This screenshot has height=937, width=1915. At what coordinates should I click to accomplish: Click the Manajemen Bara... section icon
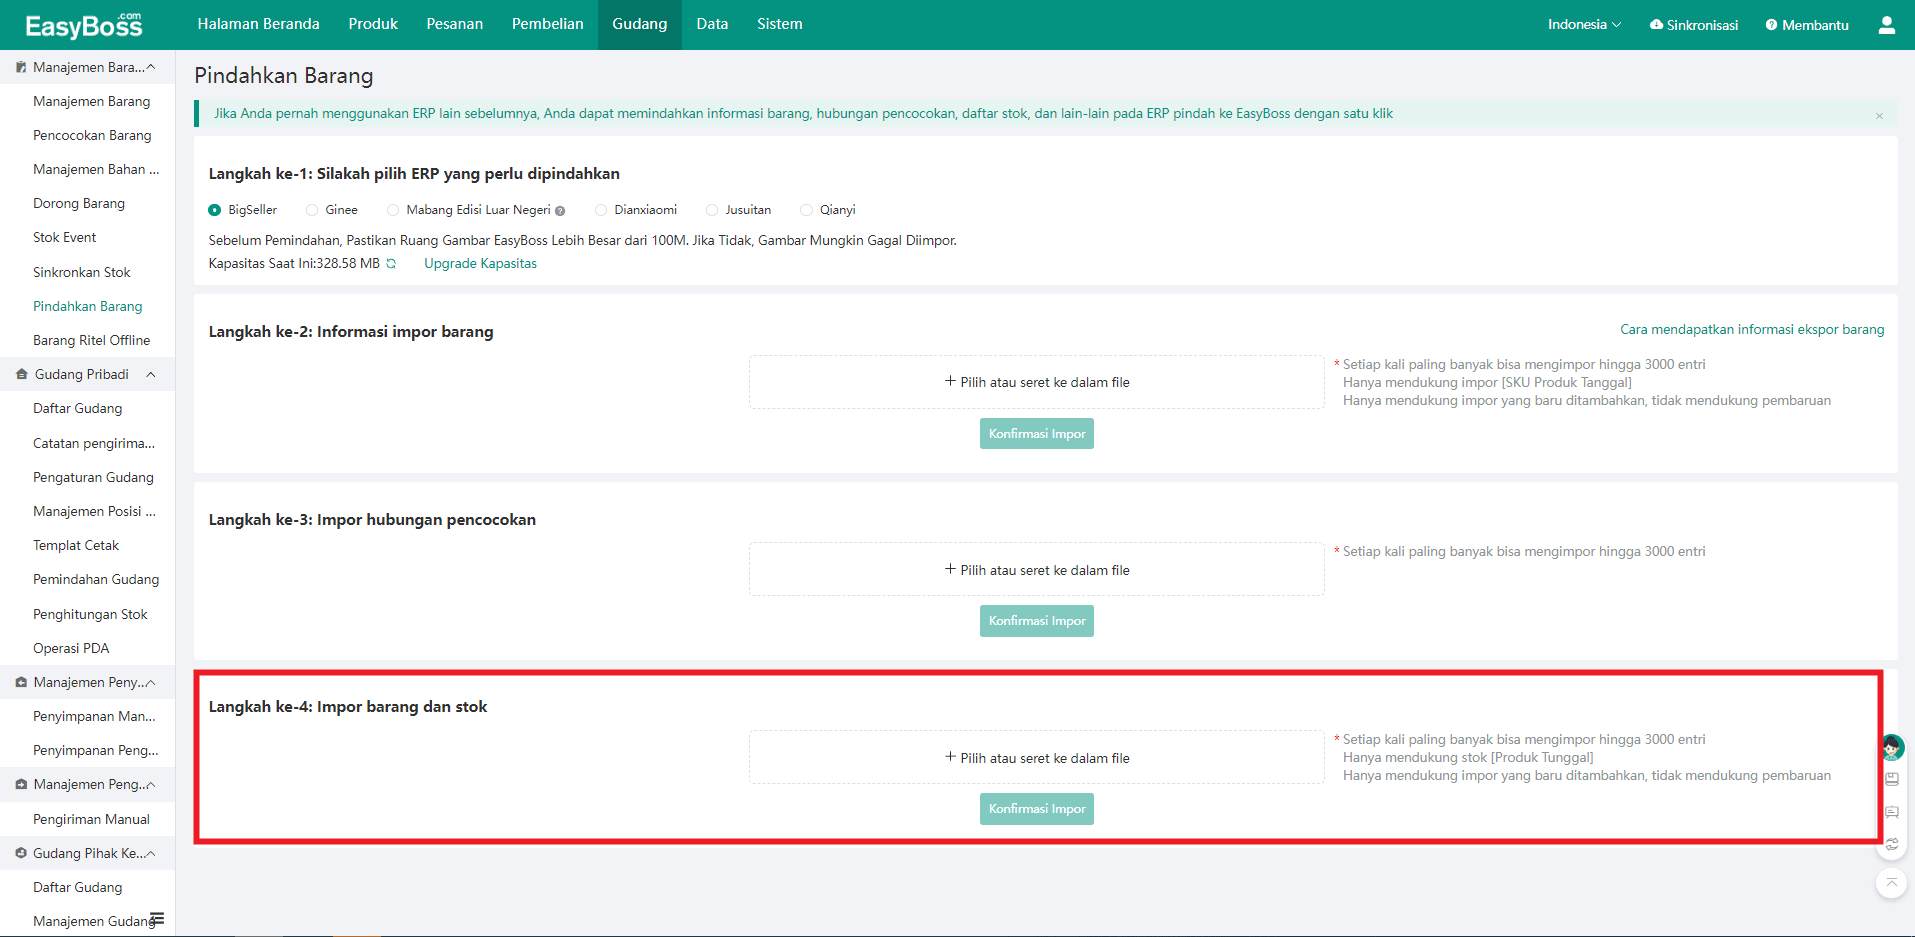pos(21,67)
